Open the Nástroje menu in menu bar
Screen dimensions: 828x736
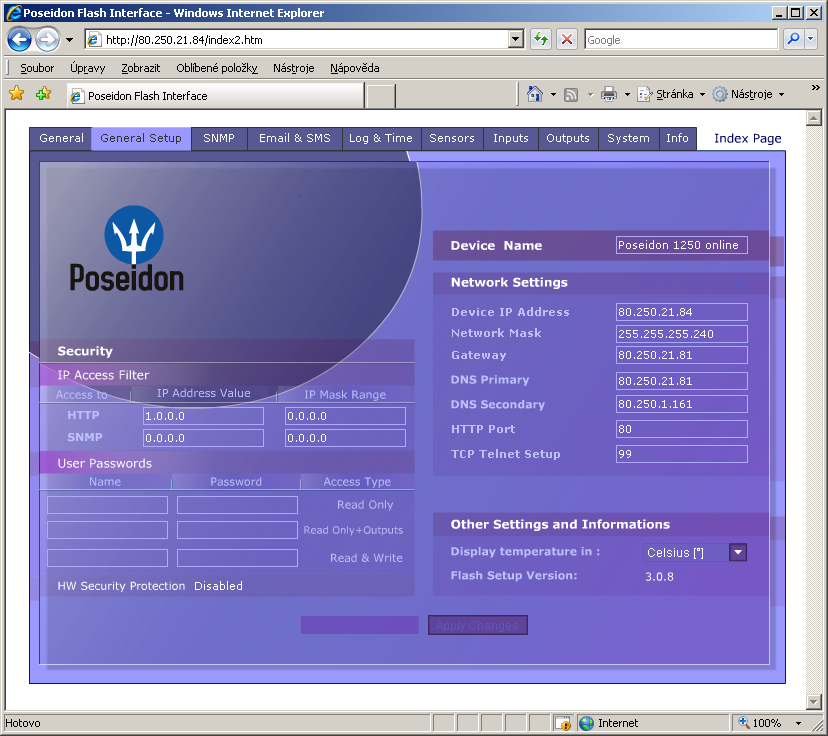click(x=294, y=68)
